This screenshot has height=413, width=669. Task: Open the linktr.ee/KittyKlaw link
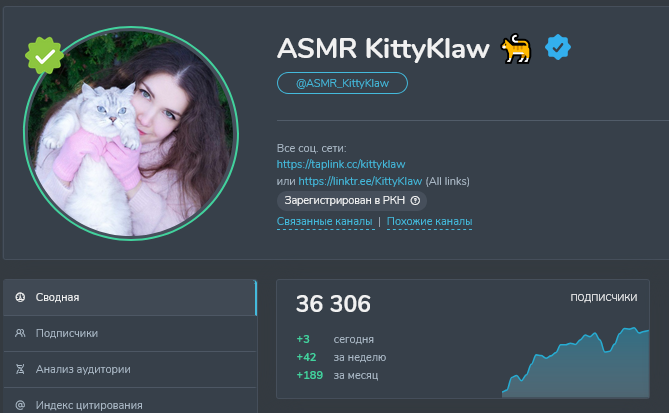360,181
